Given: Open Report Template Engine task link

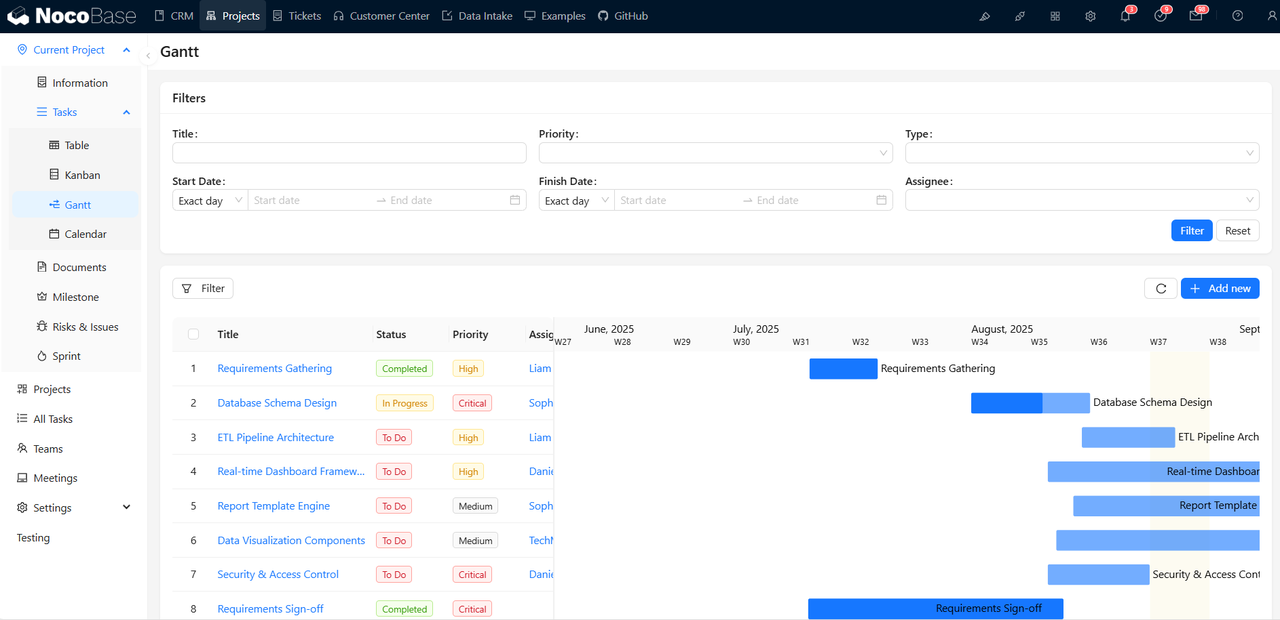Looking at the screenshot, I should [273, 506].
